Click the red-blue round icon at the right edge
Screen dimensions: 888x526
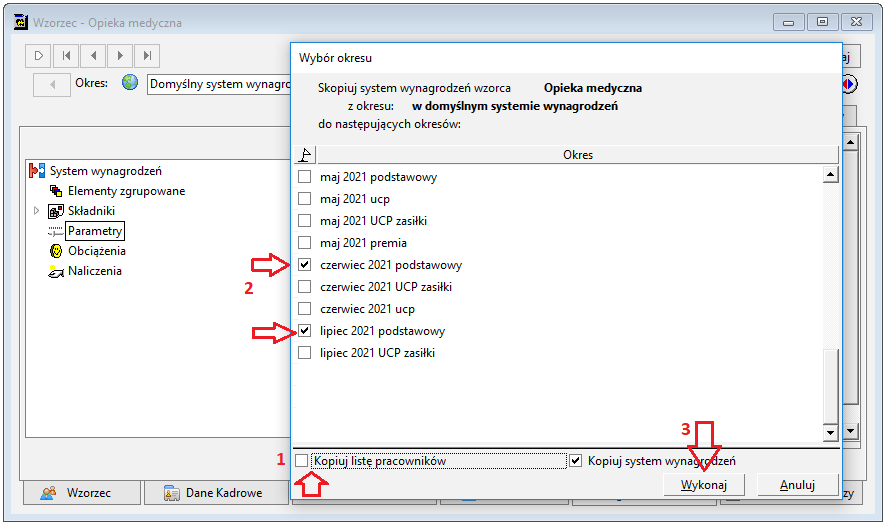(x=849, y=84)
